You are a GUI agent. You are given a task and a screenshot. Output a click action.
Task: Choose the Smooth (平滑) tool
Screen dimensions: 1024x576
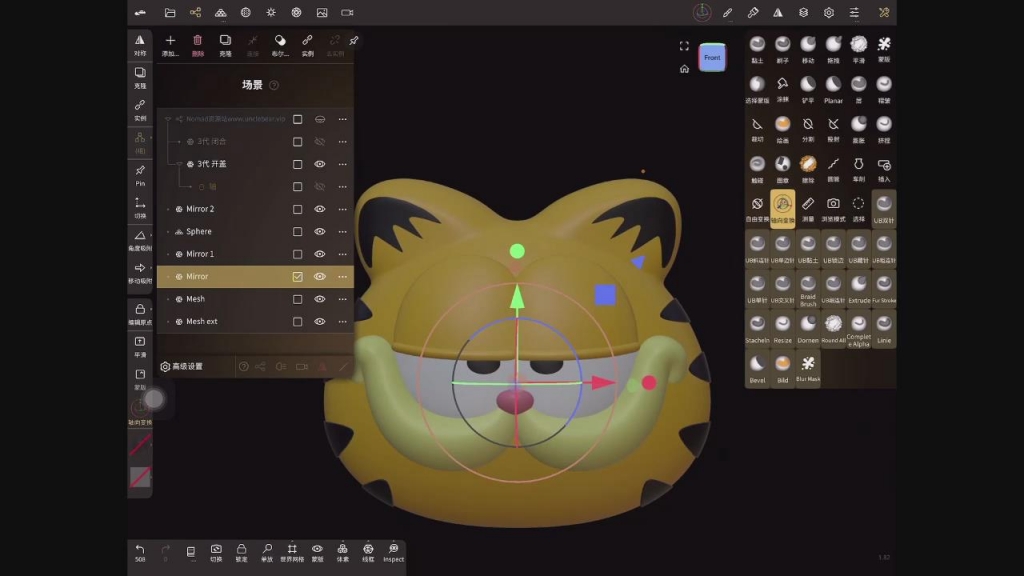[859, 49]
